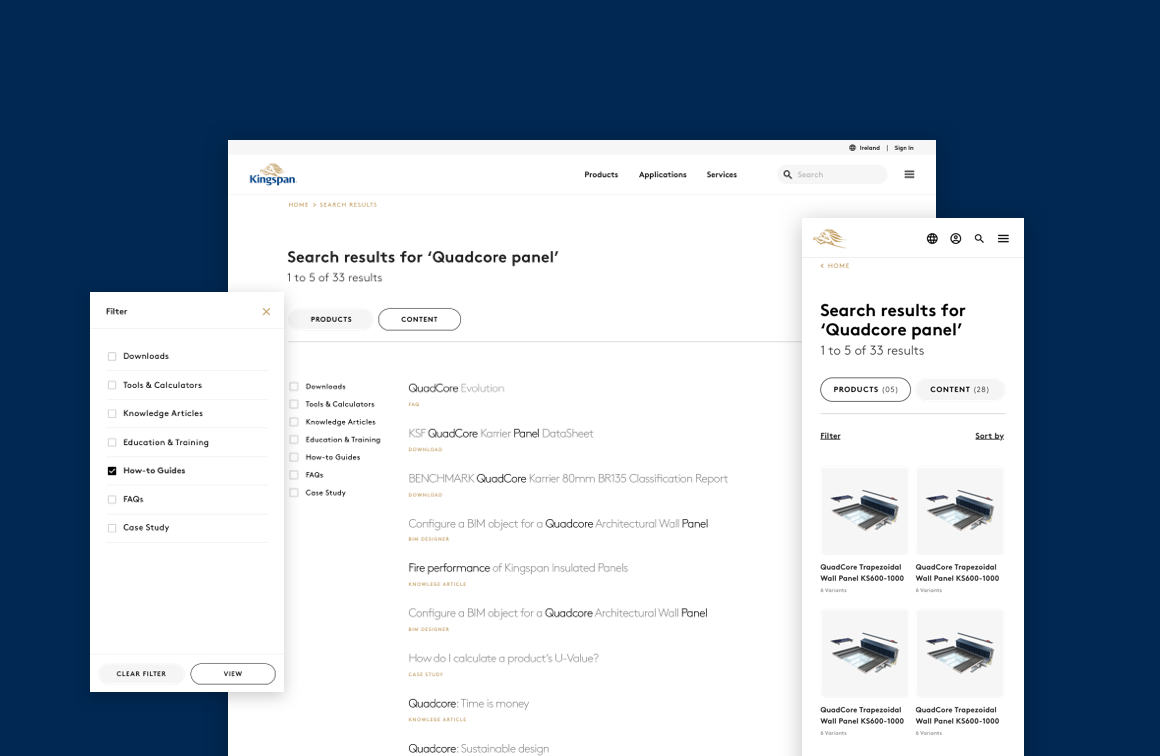Click the lion logo in mobile view

pyautogui.click(x=829, y=238)
